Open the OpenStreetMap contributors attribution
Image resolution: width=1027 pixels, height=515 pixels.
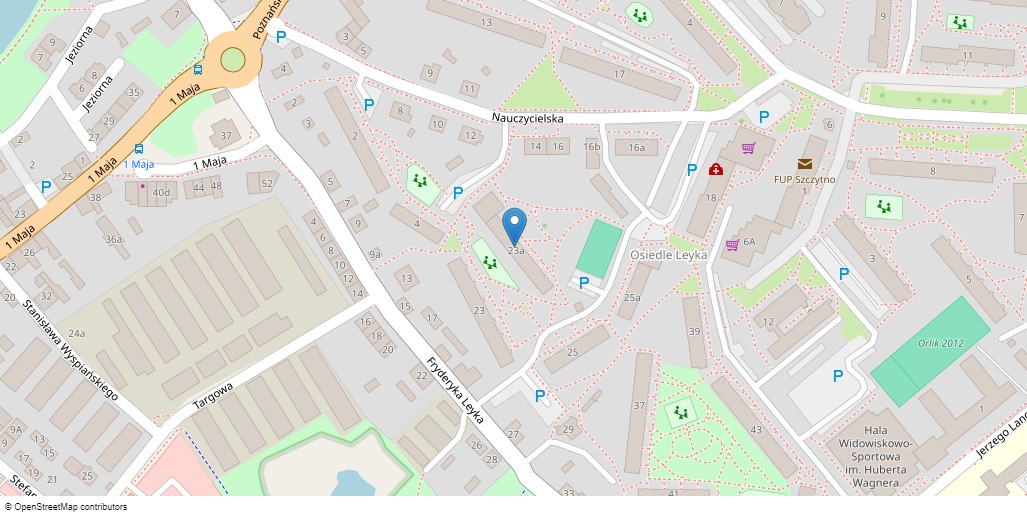(66, 507)
